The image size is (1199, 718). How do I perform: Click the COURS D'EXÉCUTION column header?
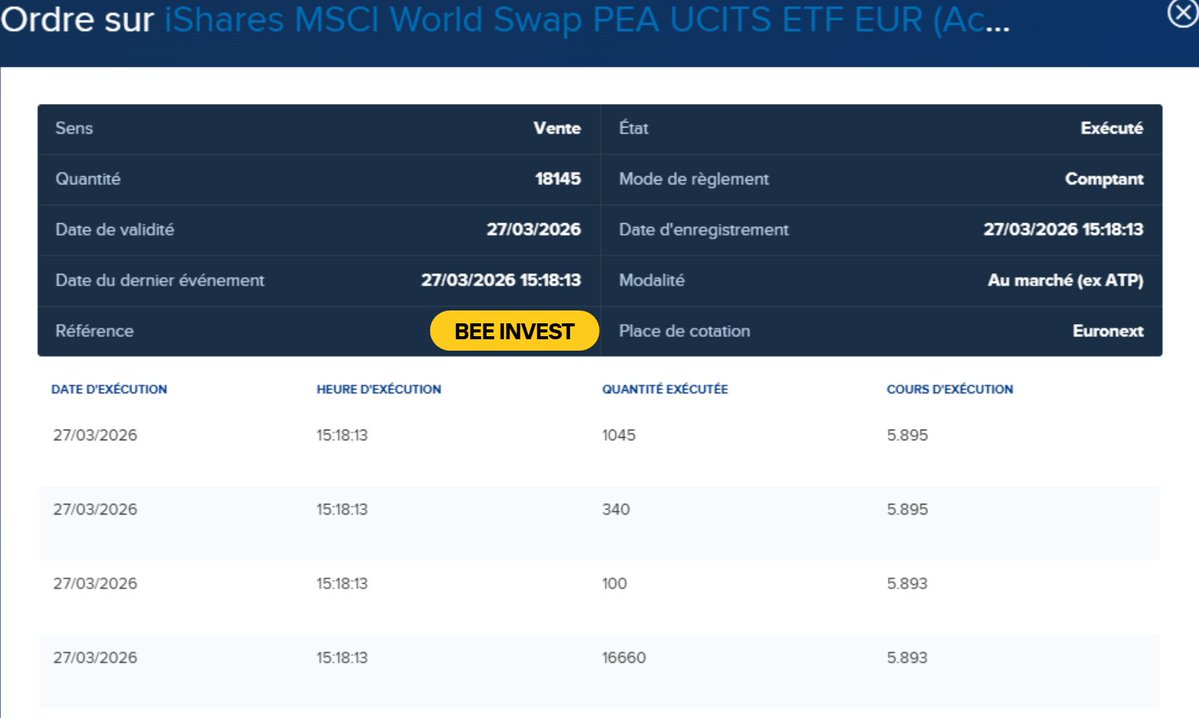click(x=950, y=389)
